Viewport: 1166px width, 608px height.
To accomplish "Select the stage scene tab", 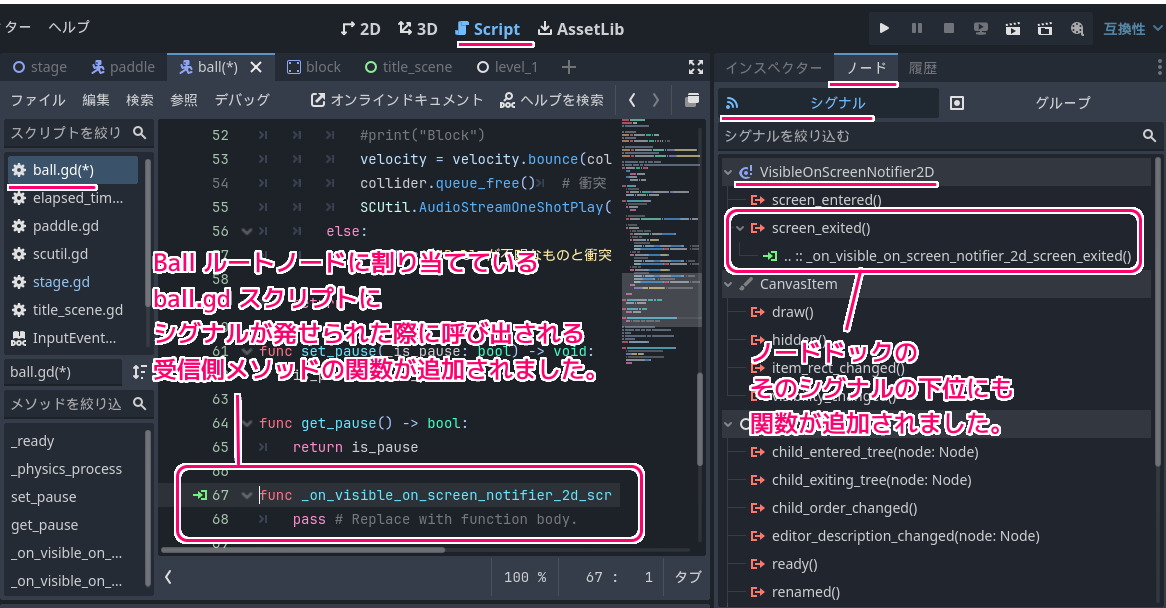I will coord(40,67).
